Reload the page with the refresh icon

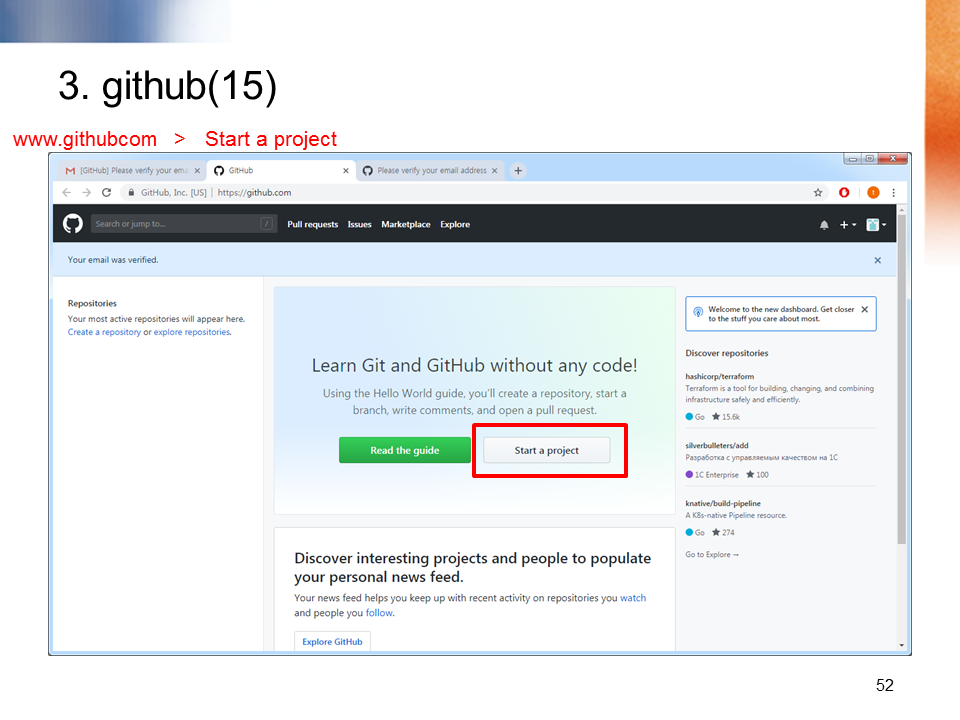click(107, 192)
